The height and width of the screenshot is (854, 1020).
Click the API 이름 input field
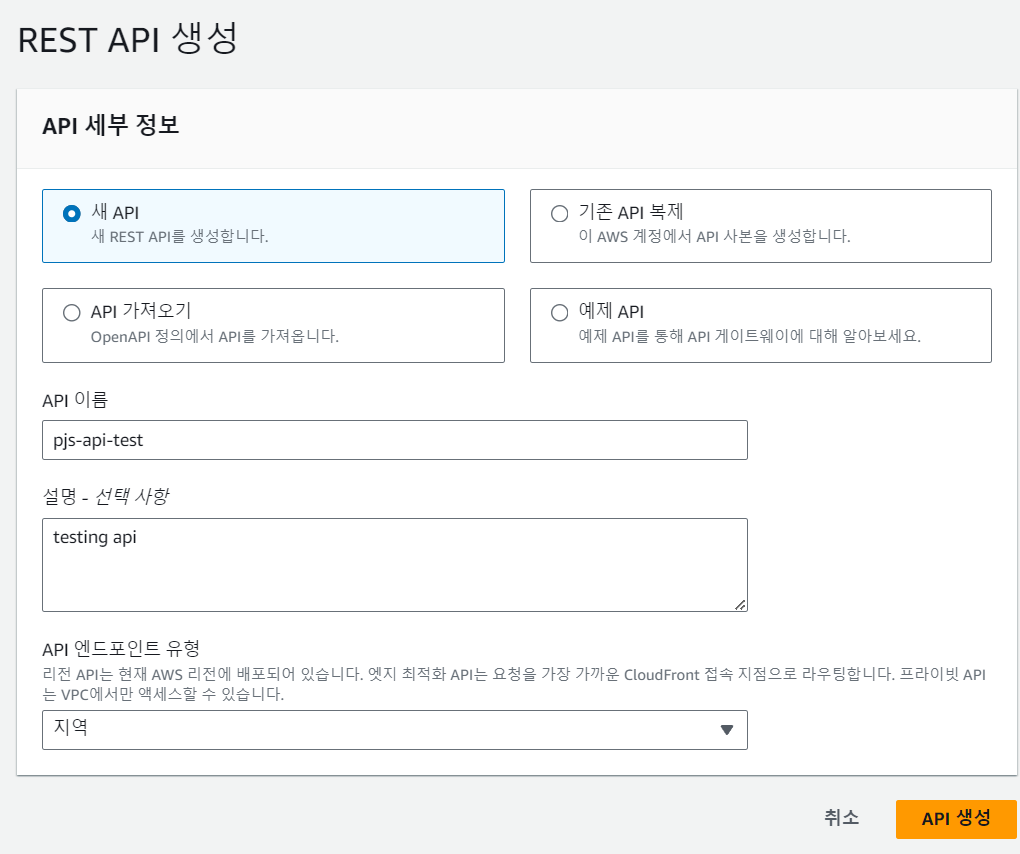(x=395, y=440)
